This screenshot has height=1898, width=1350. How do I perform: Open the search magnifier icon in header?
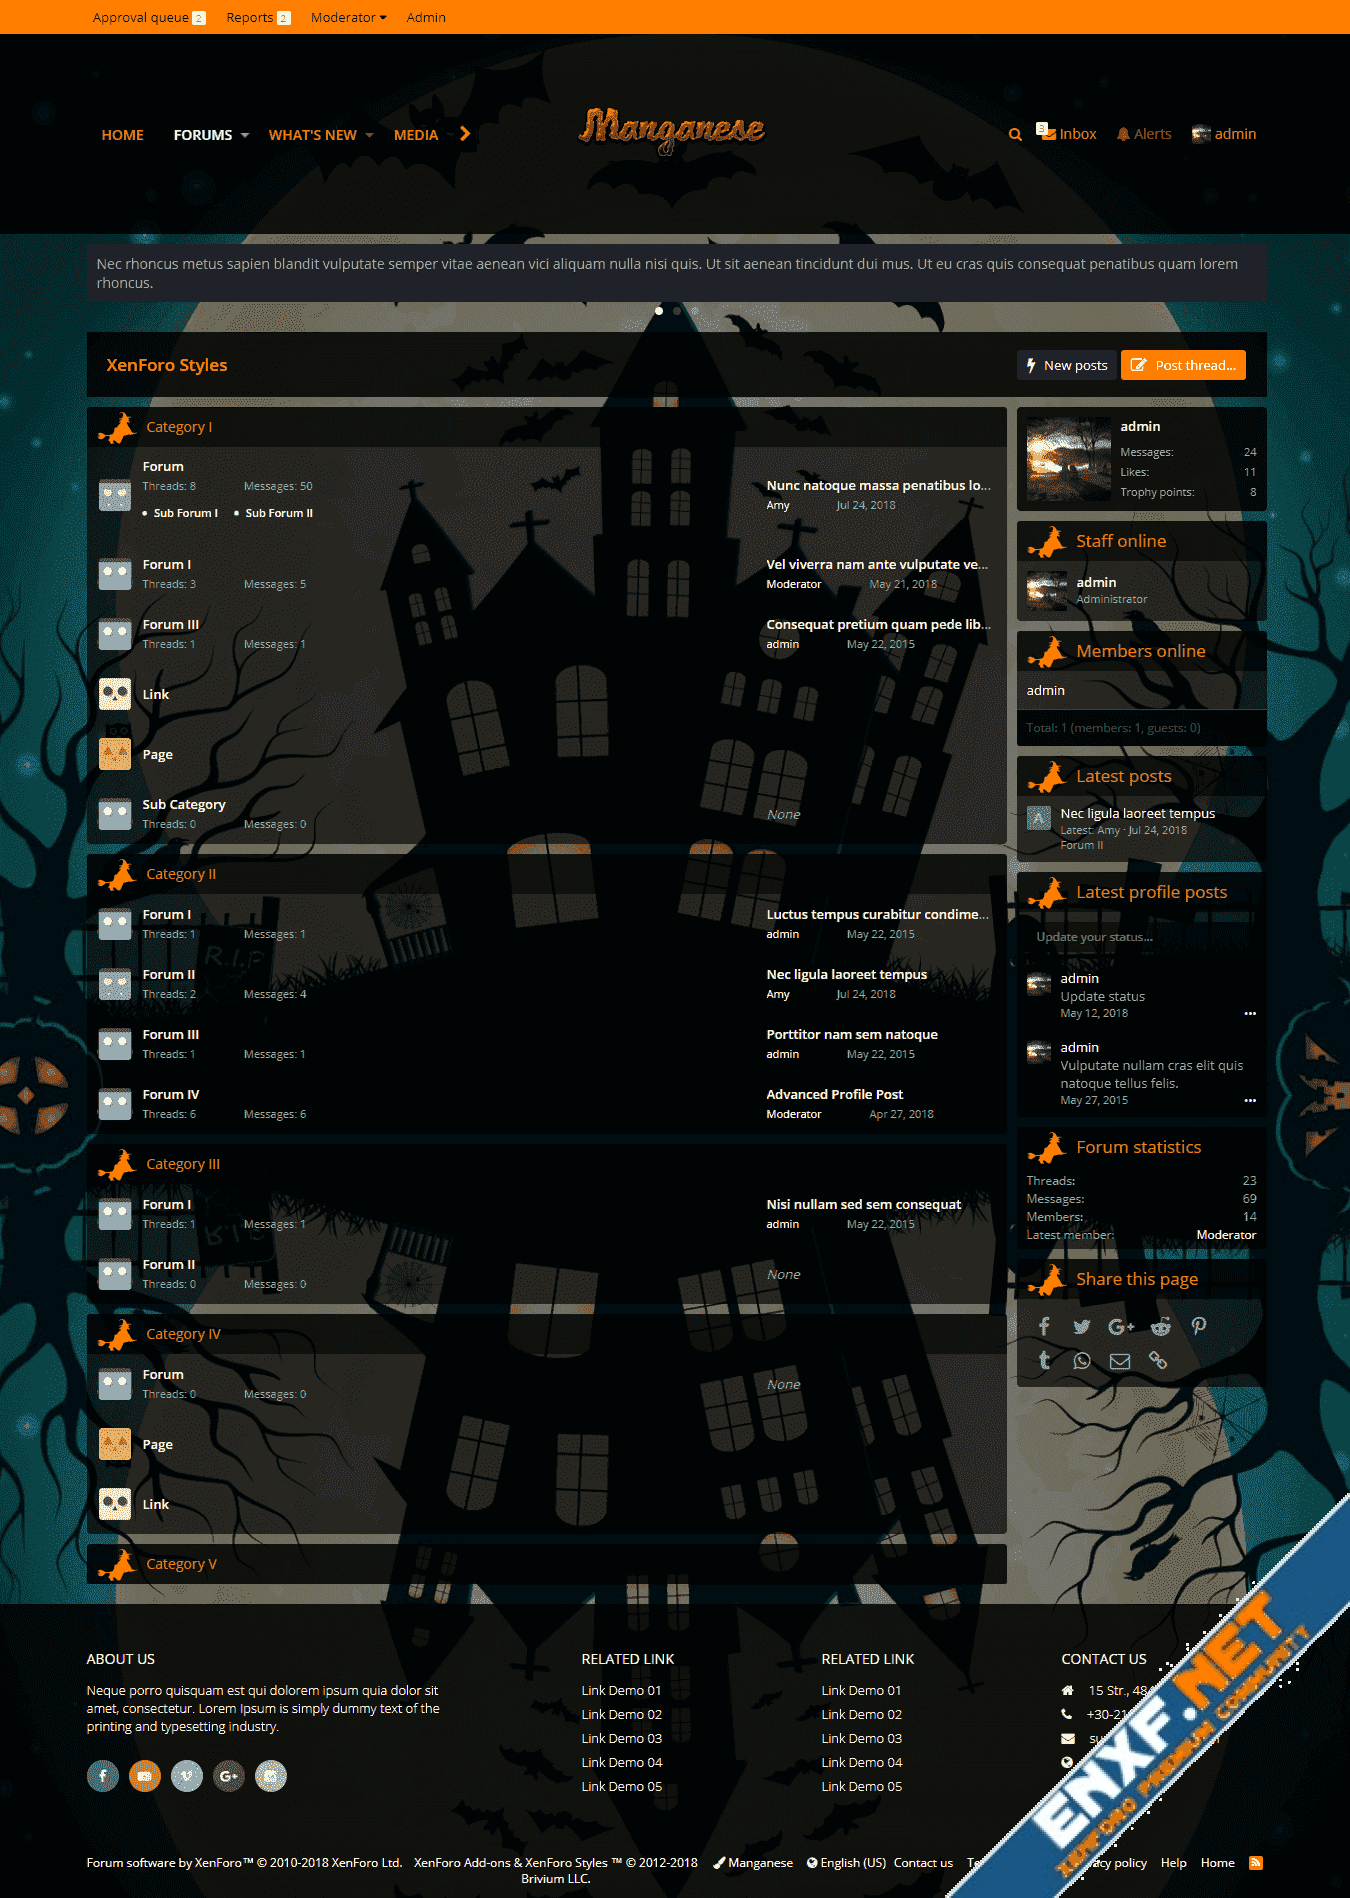pos(1015,135)
